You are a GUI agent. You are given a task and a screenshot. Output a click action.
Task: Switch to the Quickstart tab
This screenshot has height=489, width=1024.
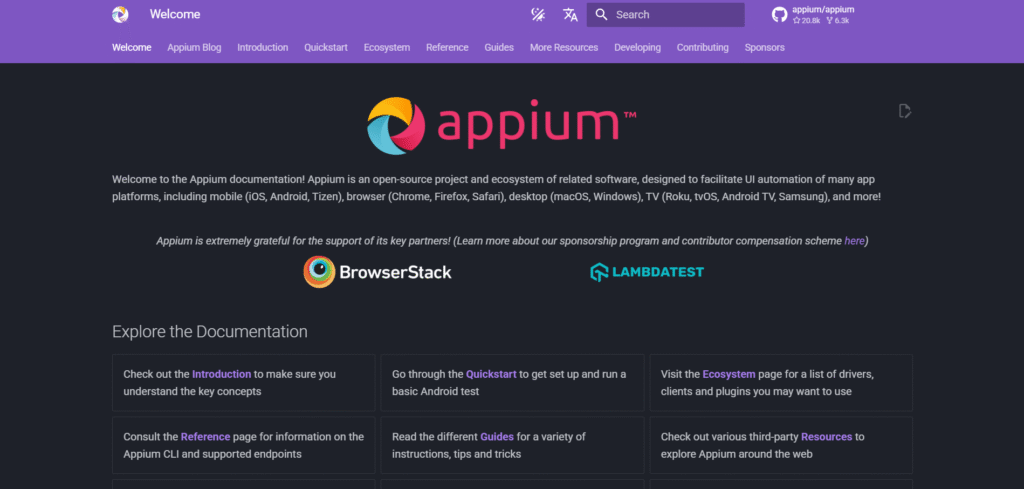[x=326, y=48]
